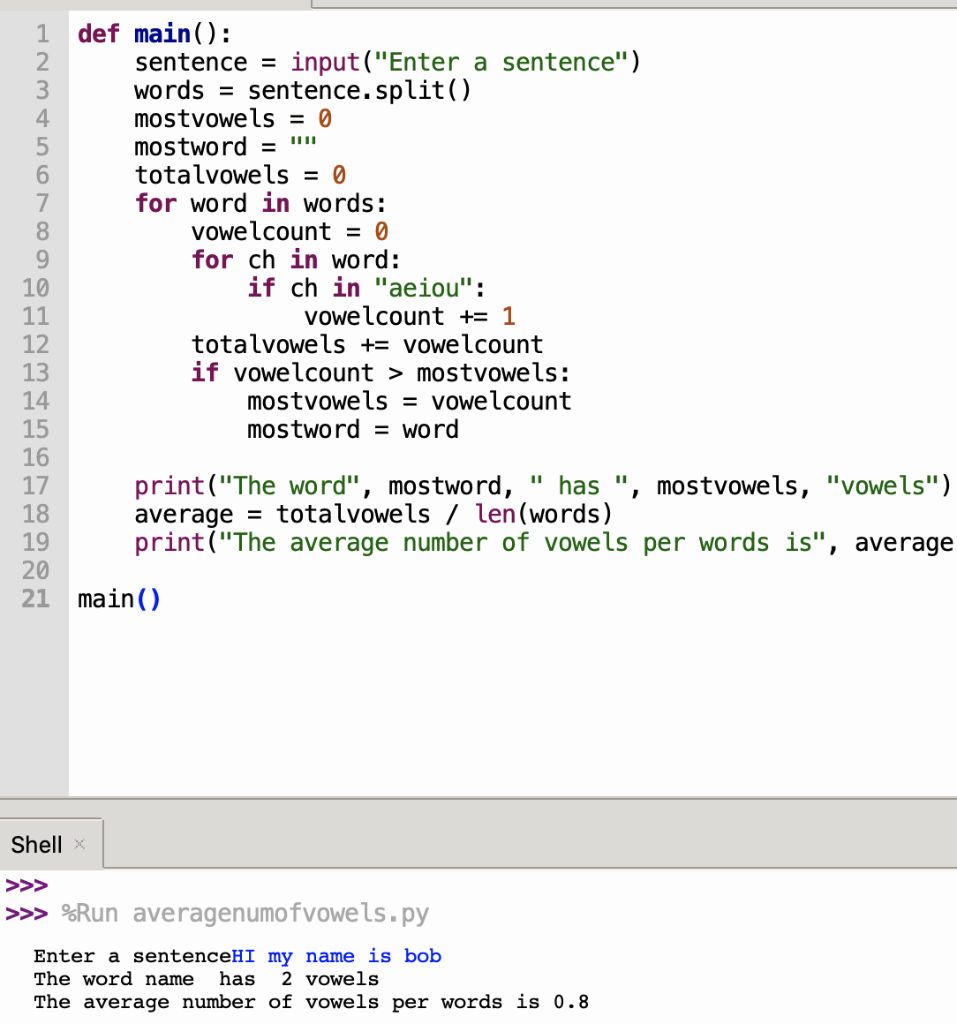Viewport: 957px width, 1024px height.
Task: Click 'if vowelcount > mostvowels:' on line 13
Action: (x=380, y=372)
